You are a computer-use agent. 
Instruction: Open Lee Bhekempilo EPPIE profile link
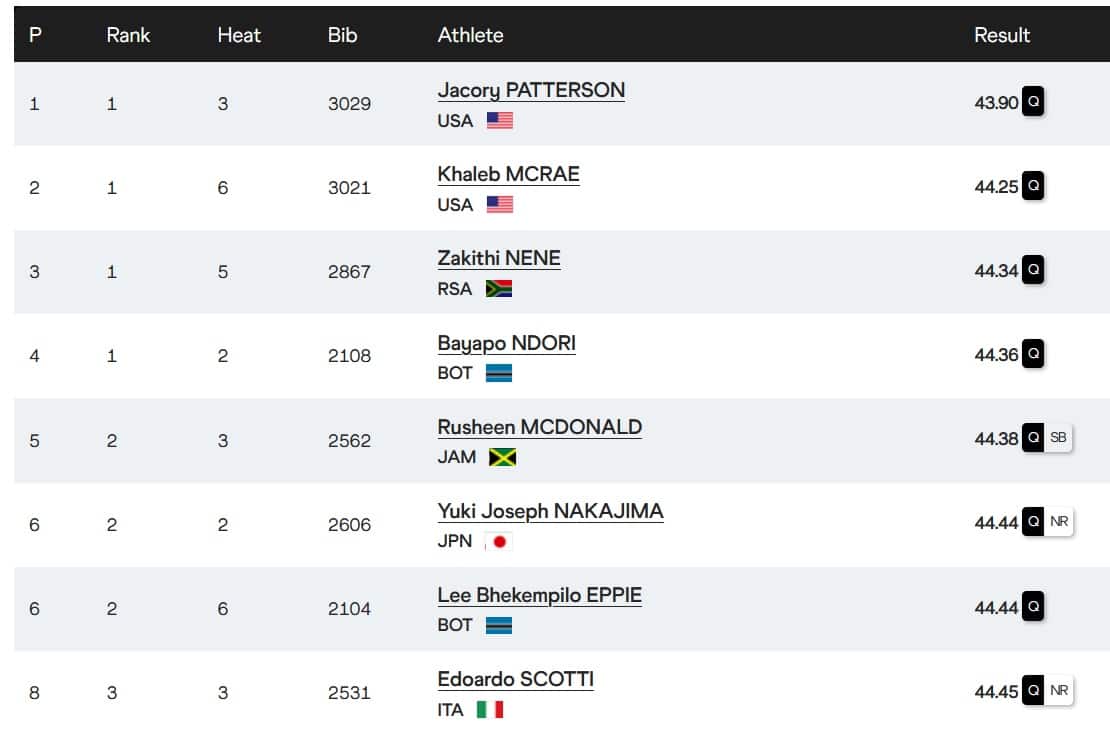tap(539, 595)
